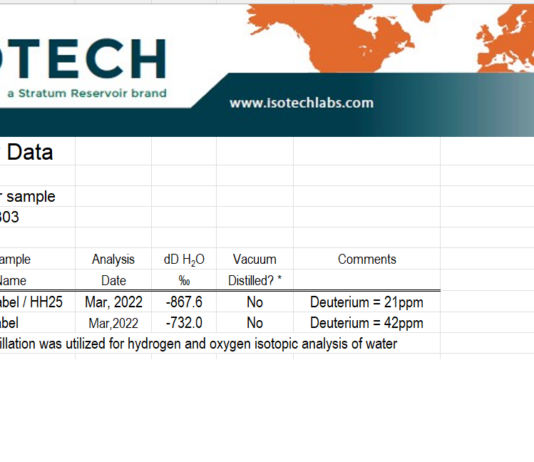Select the 'Vacuum' header cell
This screenshot has height=462, width=534.
click(x=255, y=259)
